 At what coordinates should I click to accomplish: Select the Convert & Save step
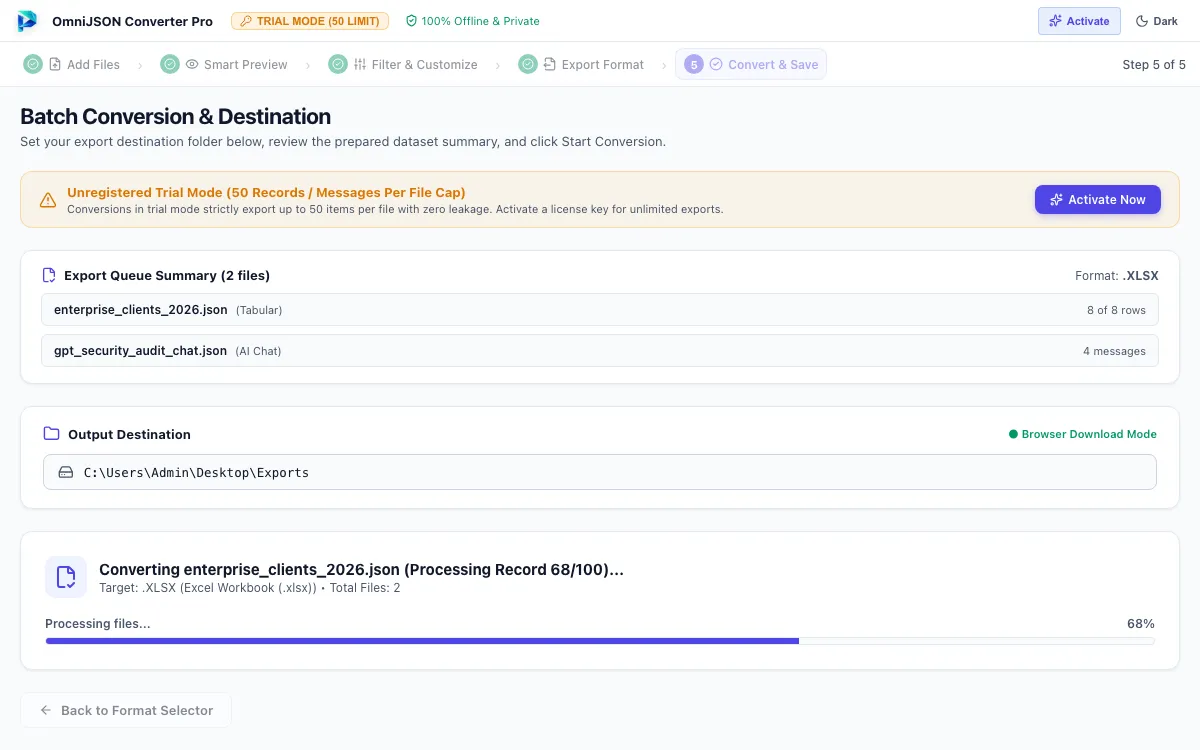click(751, 64)
